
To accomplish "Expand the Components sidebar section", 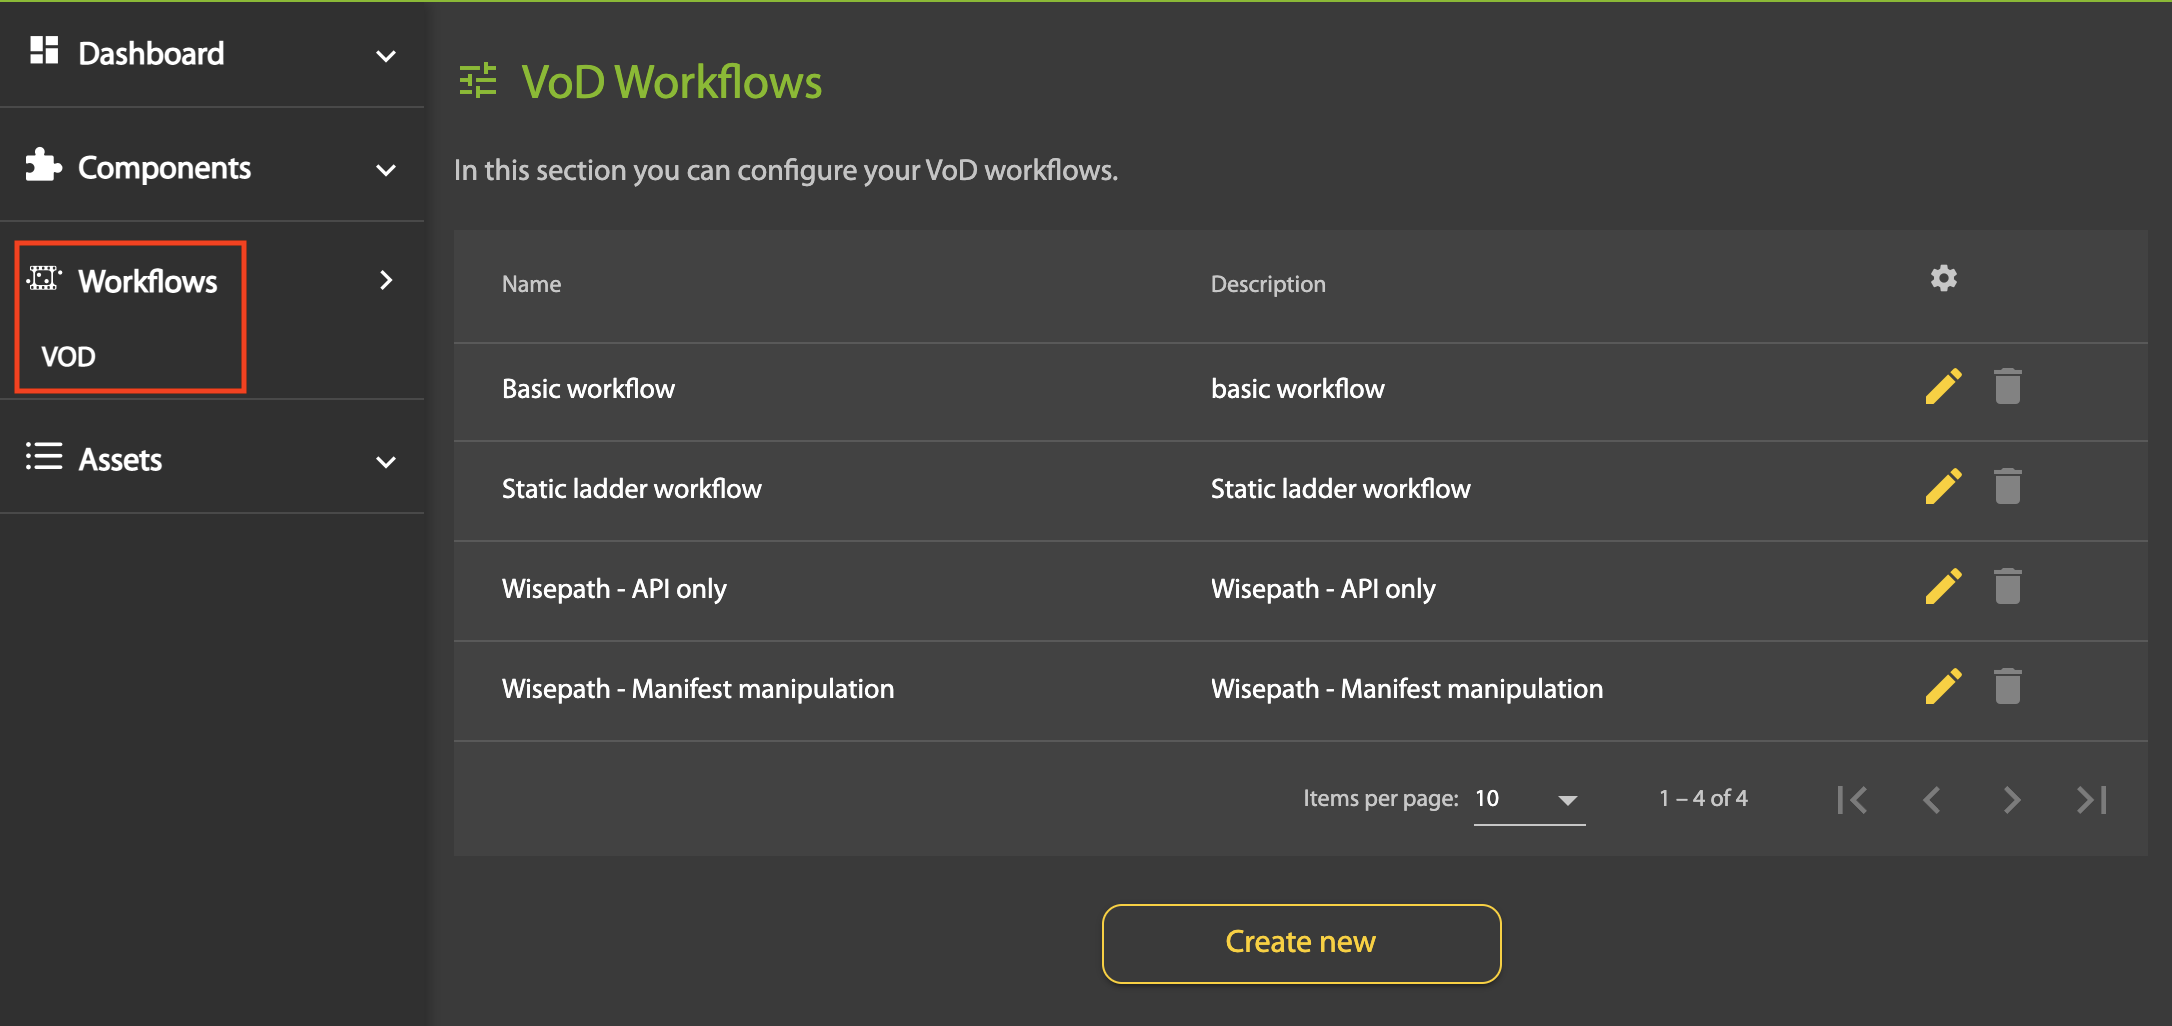I will coord(386,170).
